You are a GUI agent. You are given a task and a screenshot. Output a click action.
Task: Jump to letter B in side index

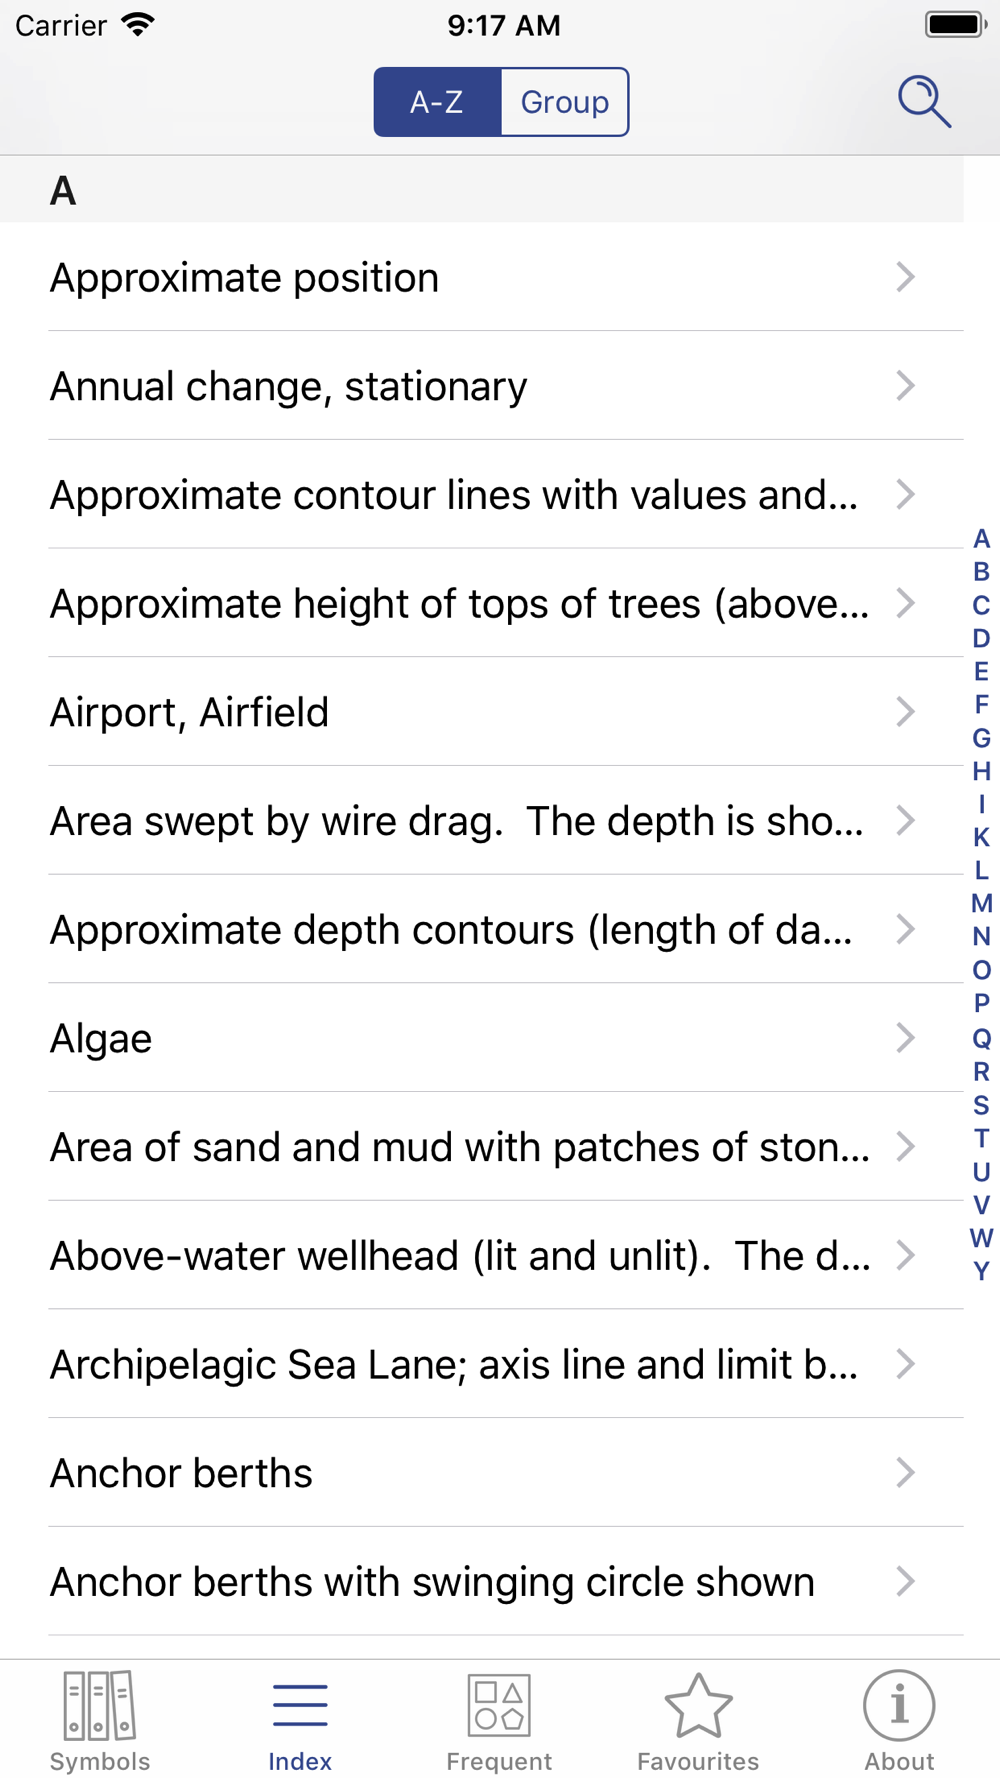point(982,572)
